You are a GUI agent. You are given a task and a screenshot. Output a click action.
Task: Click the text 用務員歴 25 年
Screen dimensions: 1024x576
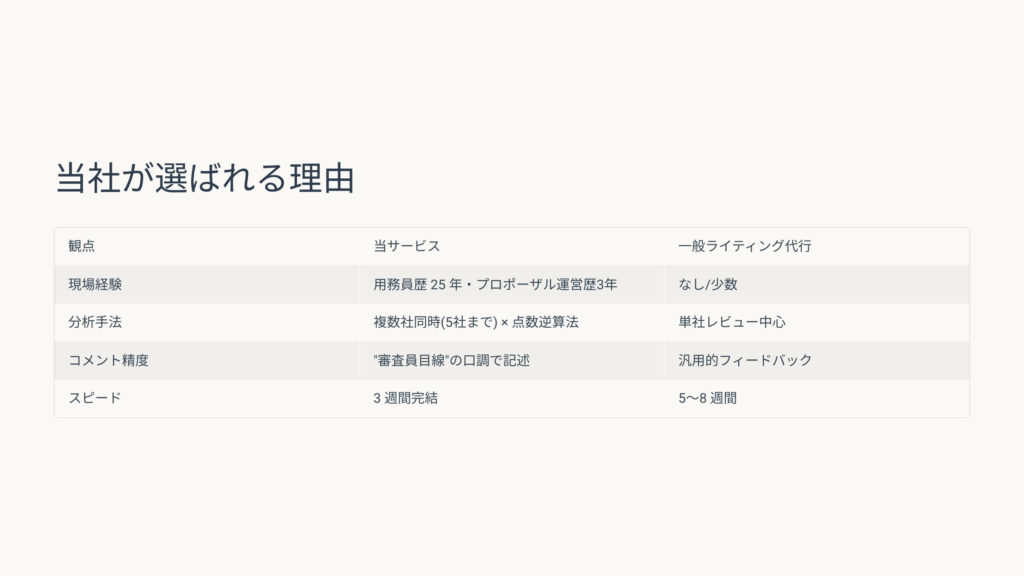coord(416,284)
